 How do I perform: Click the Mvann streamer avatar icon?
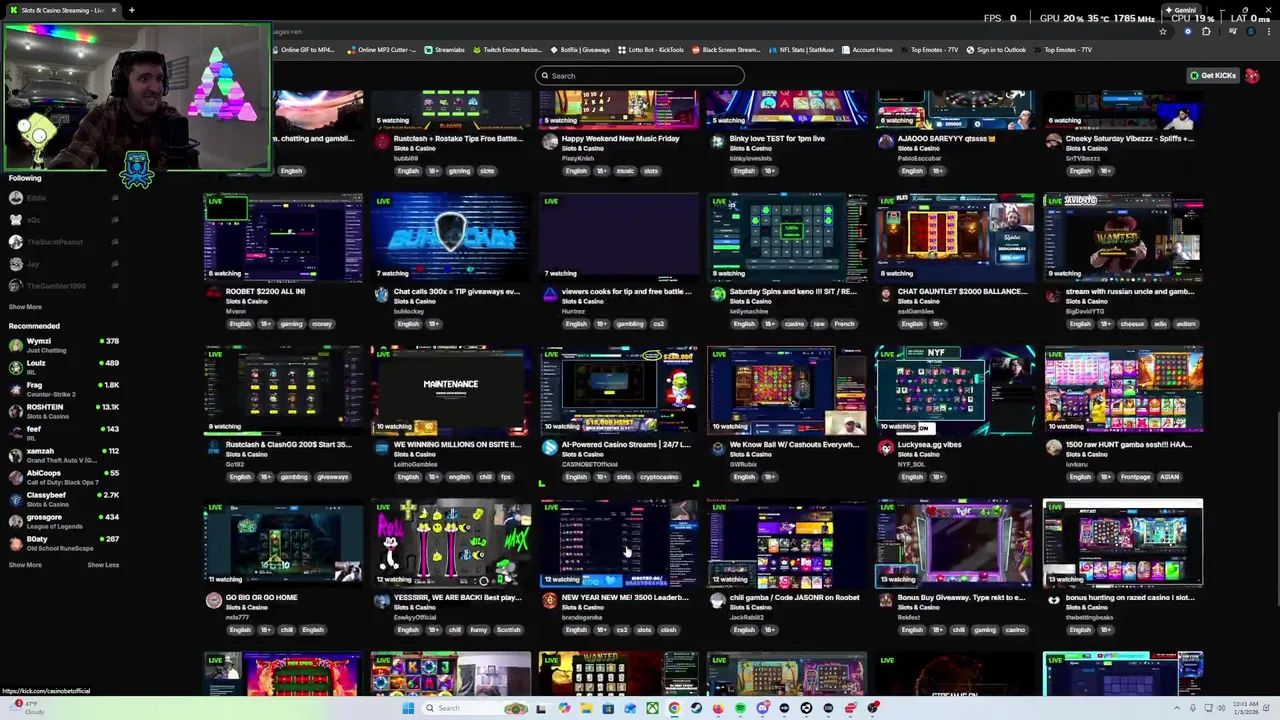pos(213,295)
